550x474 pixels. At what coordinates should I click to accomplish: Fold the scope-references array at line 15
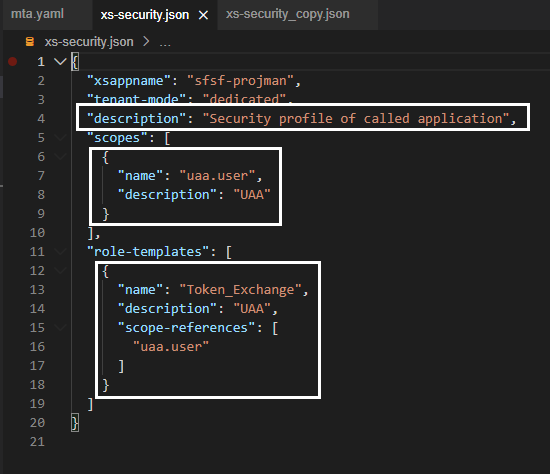[60, 328]
